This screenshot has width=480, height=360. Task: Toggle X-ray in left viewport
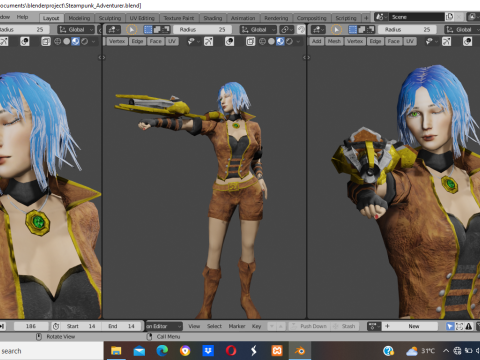click(x=46, y=41)
